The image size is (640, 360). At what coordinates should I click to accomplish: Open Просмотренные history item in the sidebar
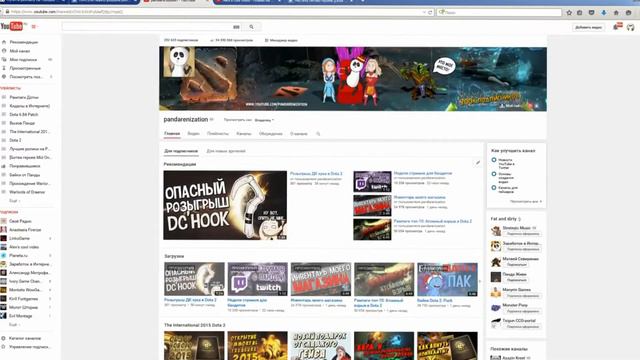click(x=25, y=68)
